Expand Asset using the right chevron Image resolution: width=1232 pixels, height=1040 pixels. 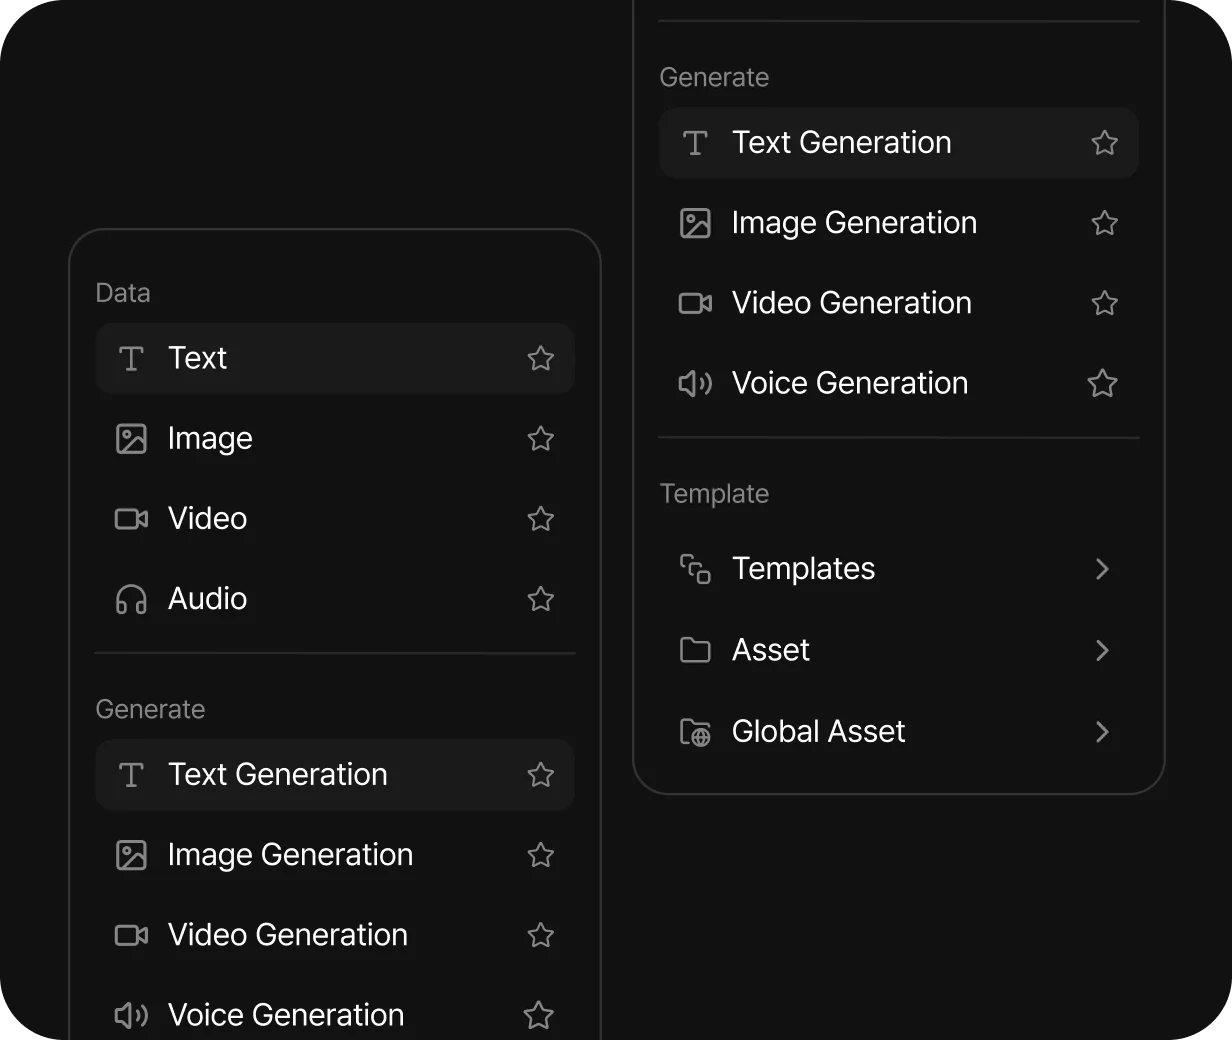tap(1102, 650)
